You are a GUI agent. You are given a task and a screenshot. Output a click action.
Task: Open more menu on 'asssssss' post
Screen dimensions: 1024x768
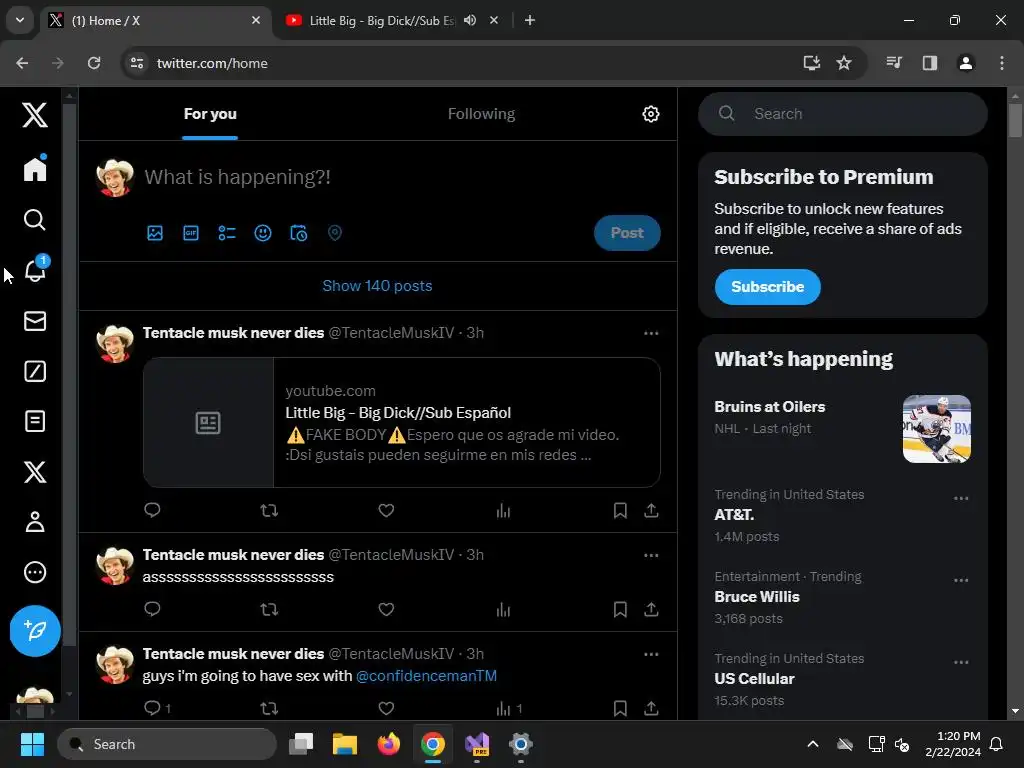click(x=651, y=555)
